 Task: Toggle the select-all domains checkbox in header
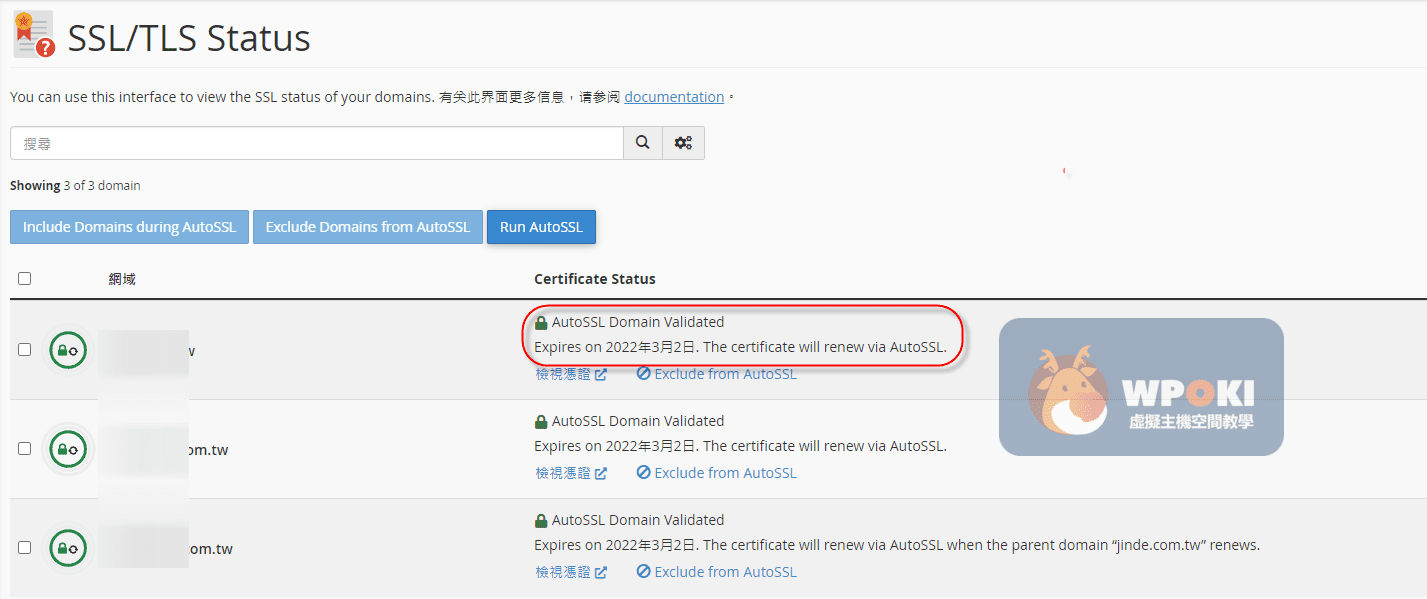(x=25, y=279)
